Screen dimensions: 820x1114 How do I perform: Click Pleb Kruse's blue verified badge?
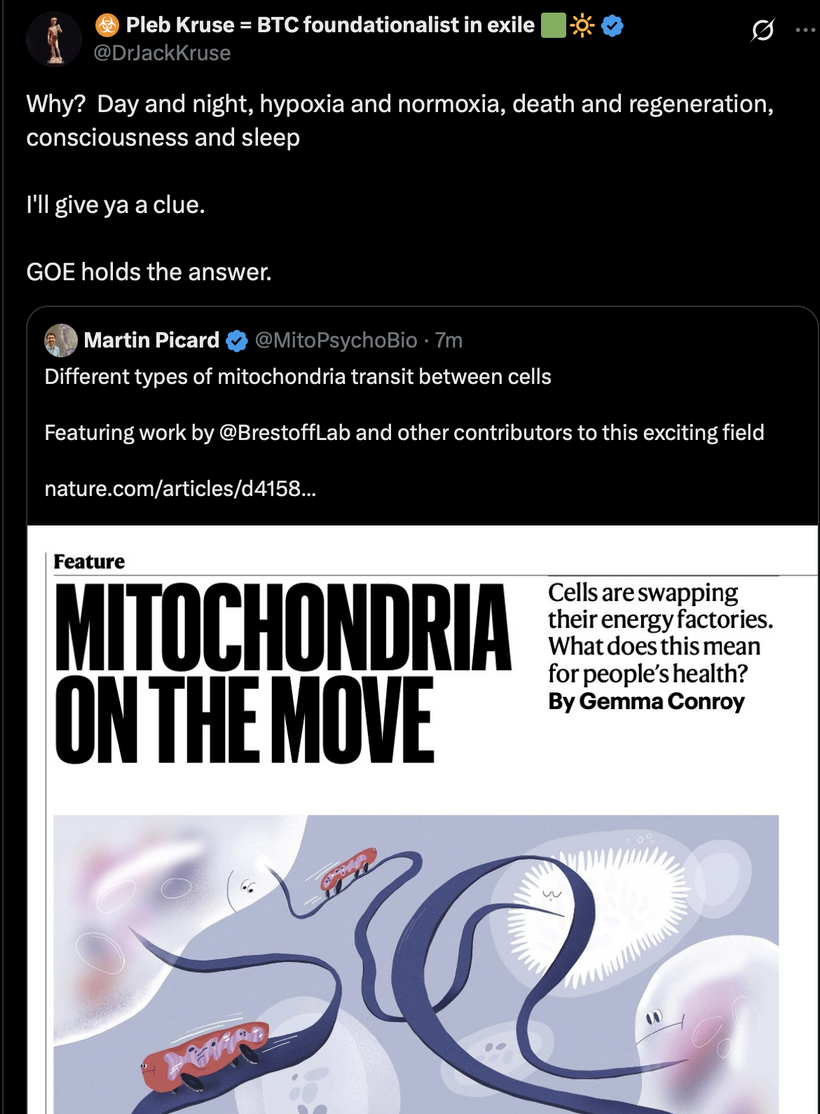tap(613, 26)
